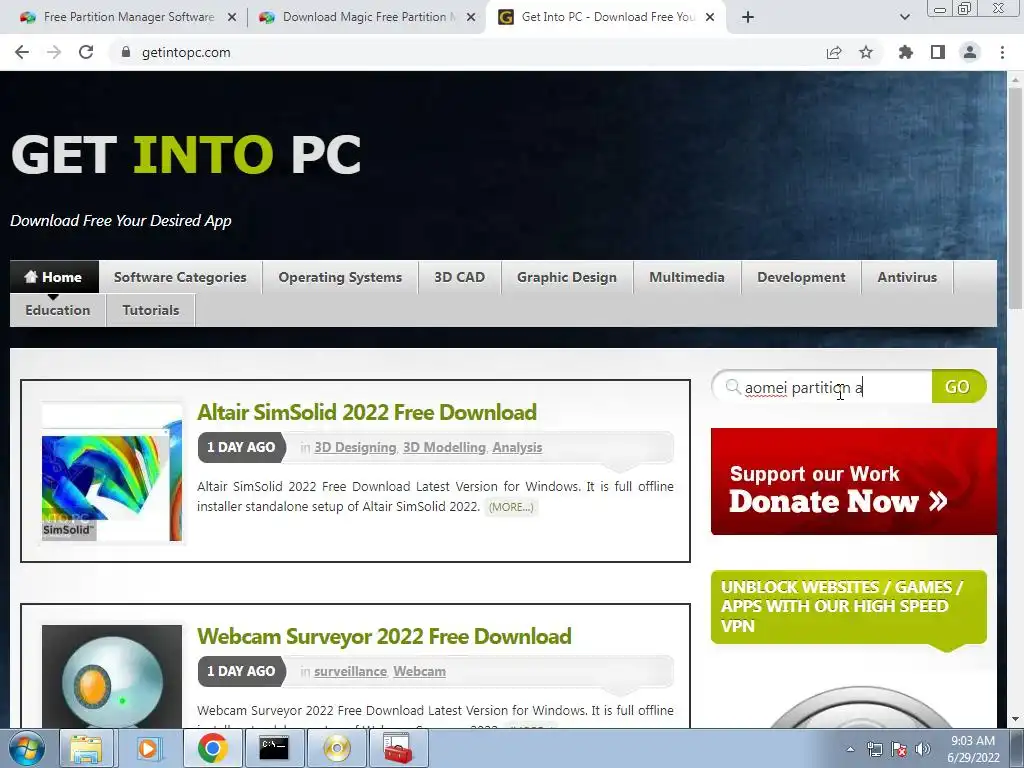Click the Action Center flag icon
1024x768 pixels.
(x=899, y=750)
